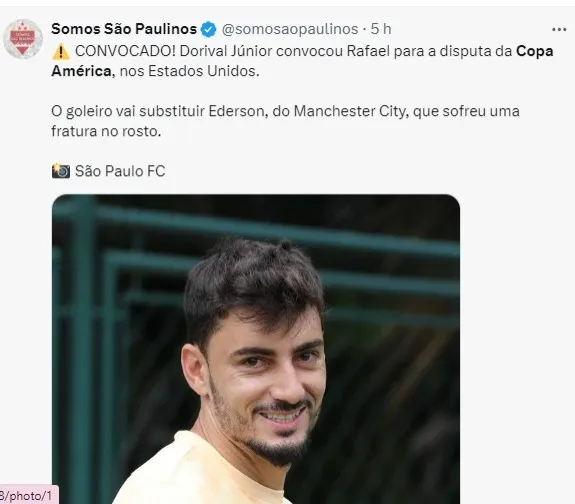Click the /photo/1 status bar URL preview
The width and height of the screenshot is (575, 504).
pos(28,496)
